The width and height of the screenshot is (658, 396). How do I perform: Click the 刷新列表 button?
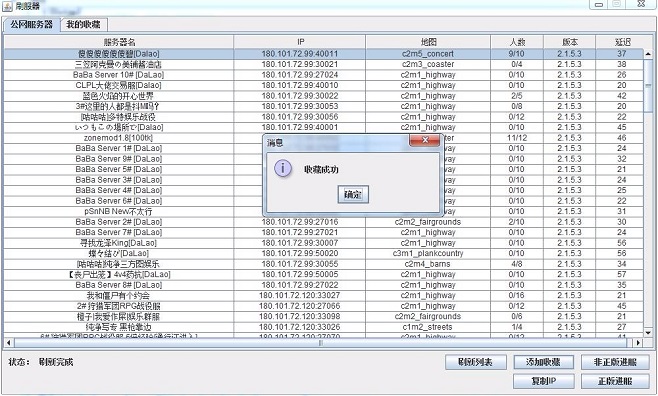(x=476, y=362)
